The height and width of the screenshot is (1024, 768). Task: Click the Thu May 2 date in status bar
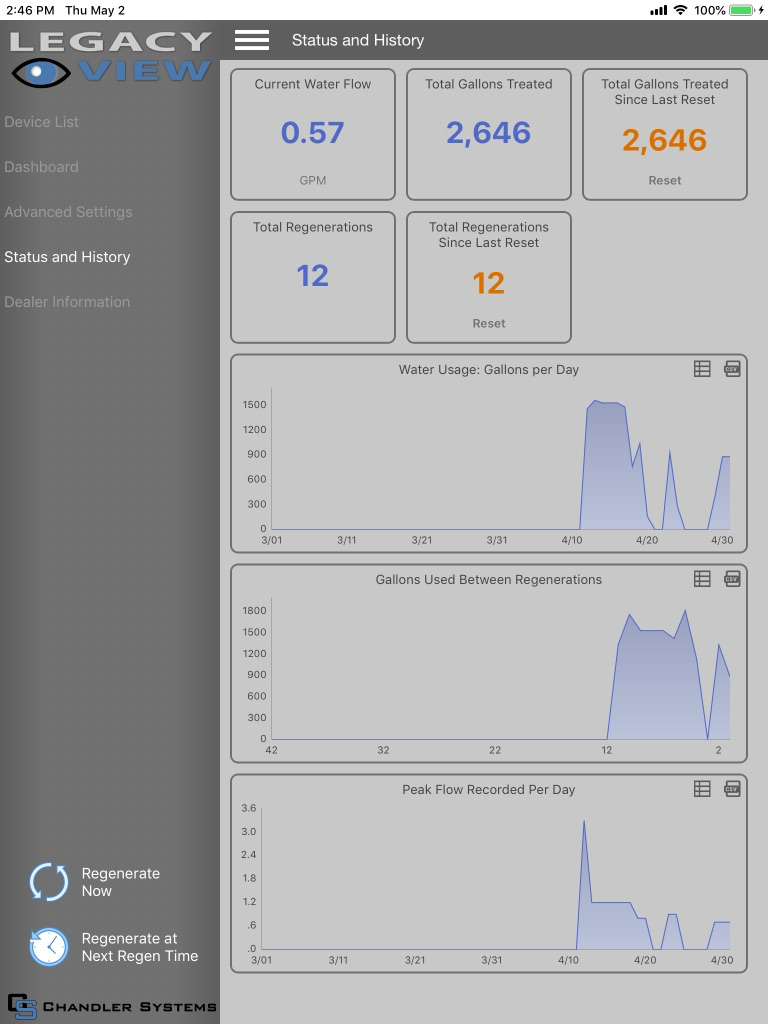[95, 10]
